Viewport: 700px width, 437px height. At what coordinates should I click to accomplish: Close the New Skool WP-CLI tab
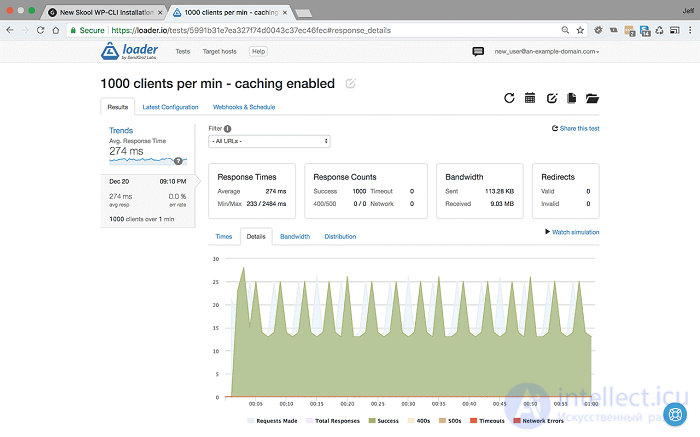tap(160, 12)
